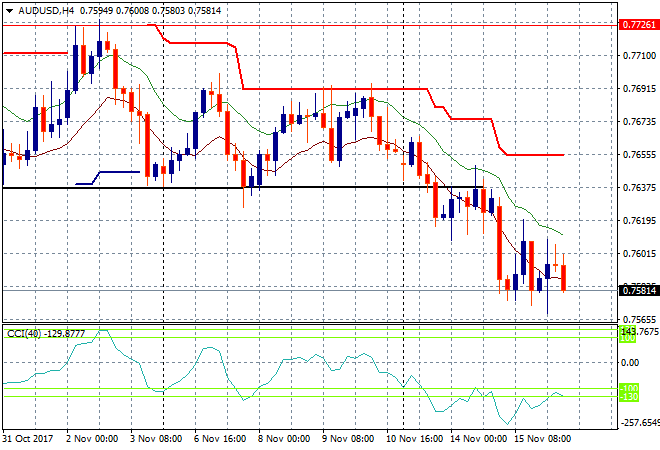Click the 9 Nov 08:00 time label
Image resolution: width=660 pixels, height=450 pixels.
tap(348, 439)
